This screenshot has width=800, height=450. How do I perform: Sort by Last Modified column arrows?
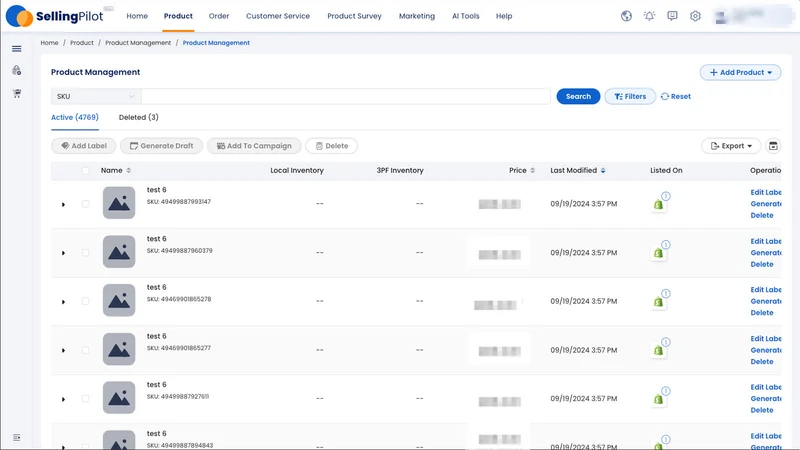(x=603, y=170)
